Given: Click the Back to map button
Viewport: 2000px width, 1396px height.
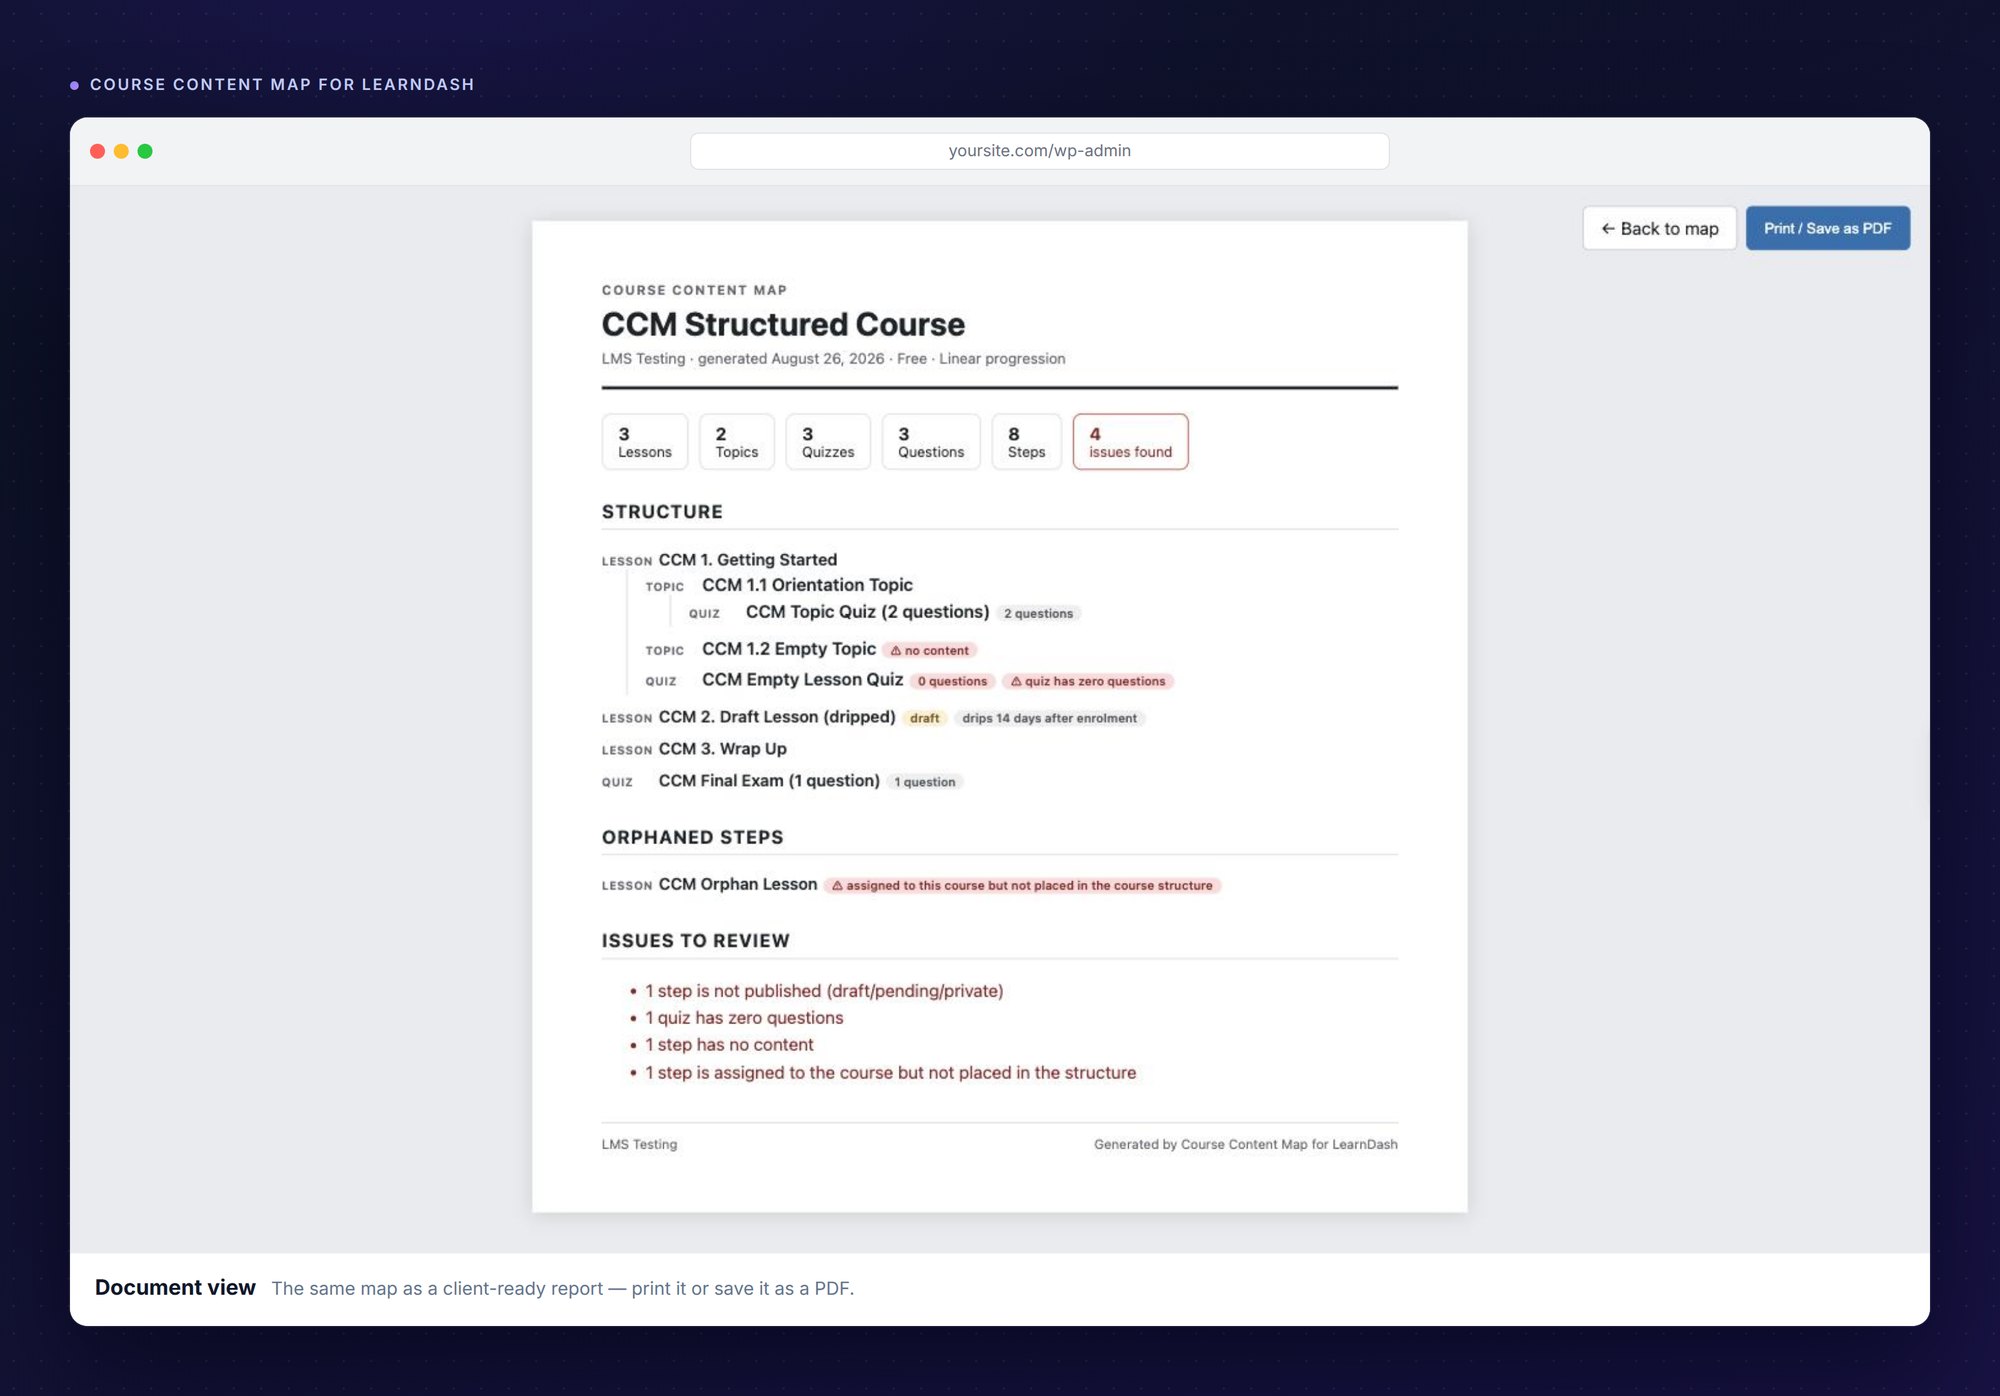Looking at the screenshot, I should [x=1659, y=228].
